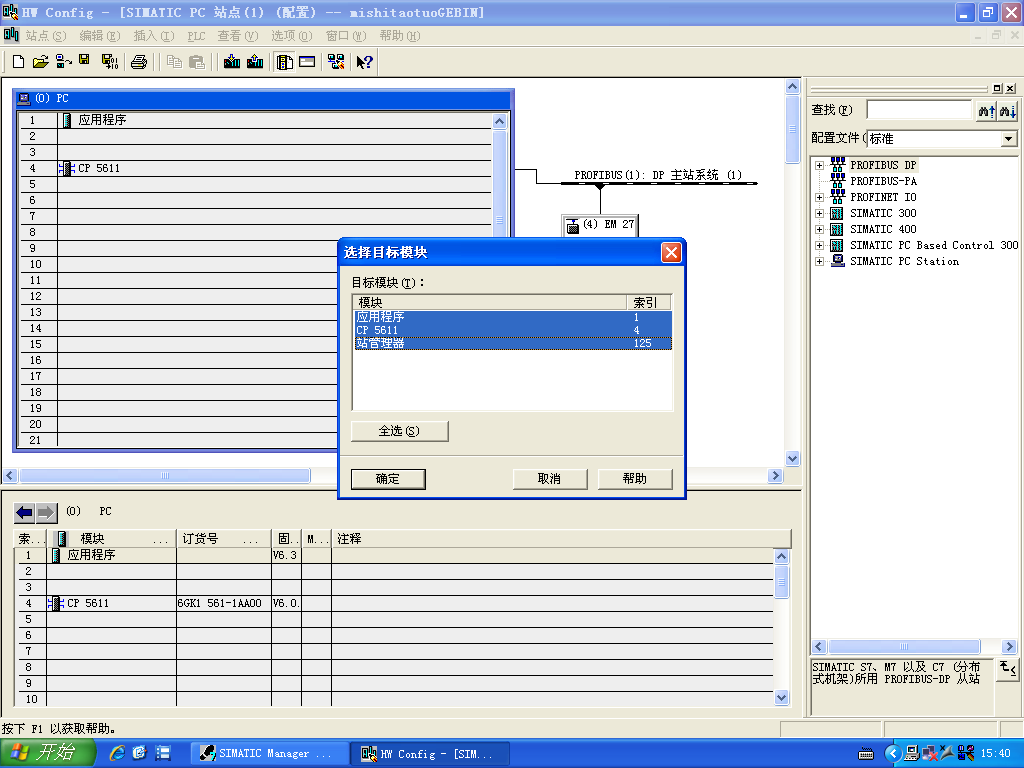This screenshot has width=1024, height=768.
Task: Click scroll down arrow of station view
Action: click(x=792, y=458)
